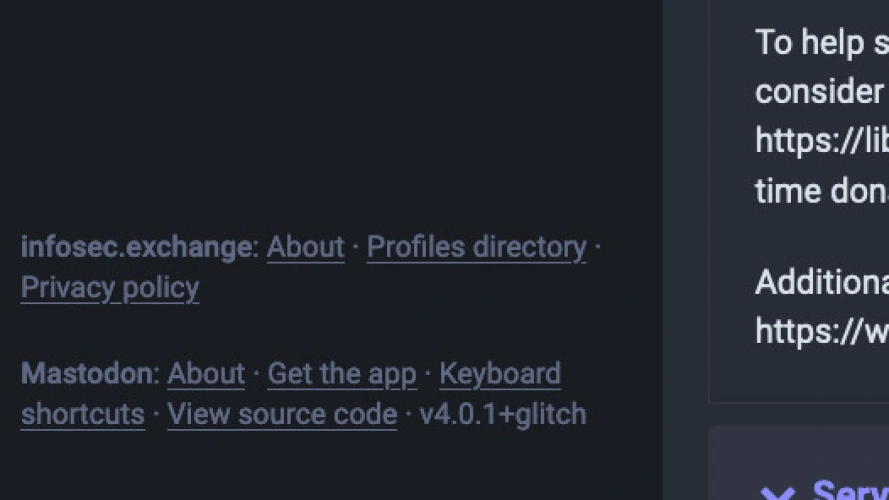The width and height of the screenshot is (889, 500).
Task: Click the word "consider" in the description
Action: (819, 91)
